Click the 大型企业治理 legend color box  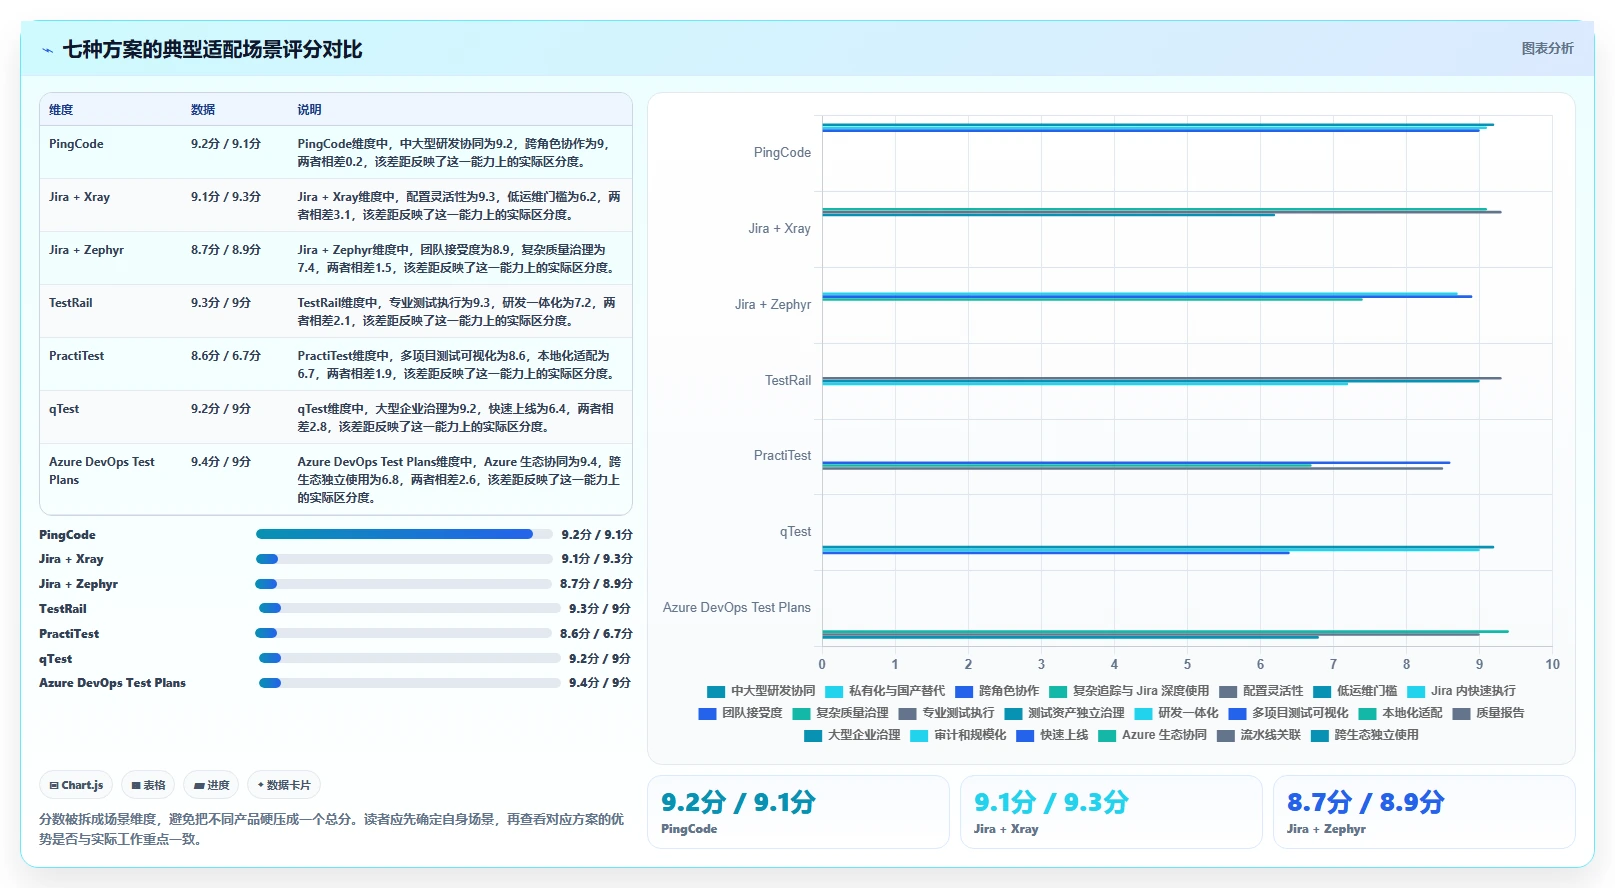pos(814,736)
